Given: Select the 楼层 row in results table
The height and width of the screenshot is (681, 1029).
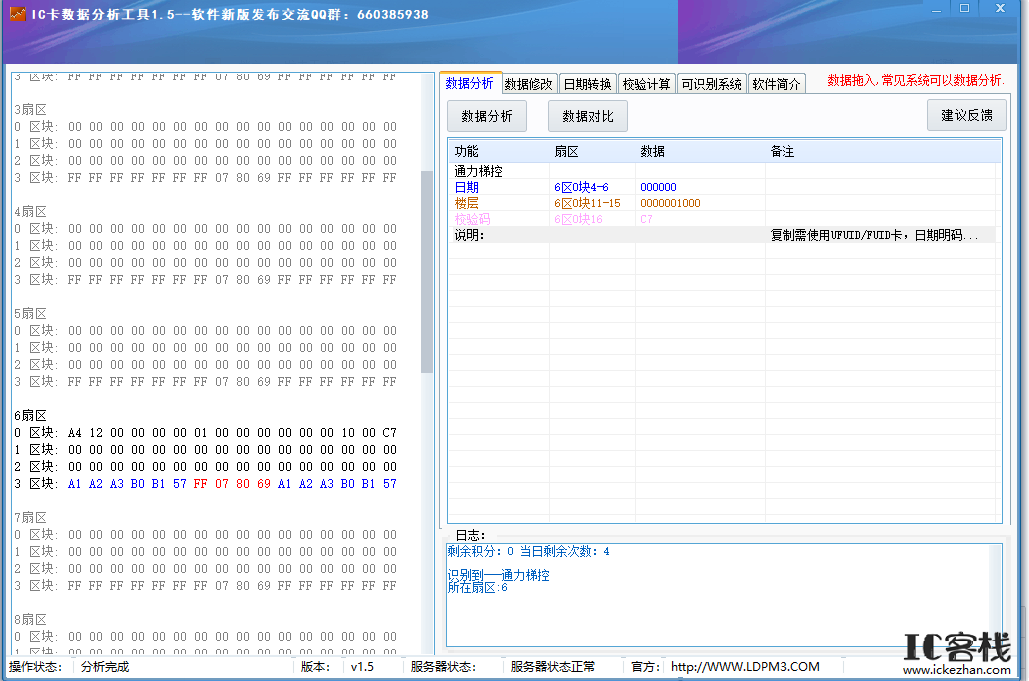Looking at the screenshot, I should (724, 203).
